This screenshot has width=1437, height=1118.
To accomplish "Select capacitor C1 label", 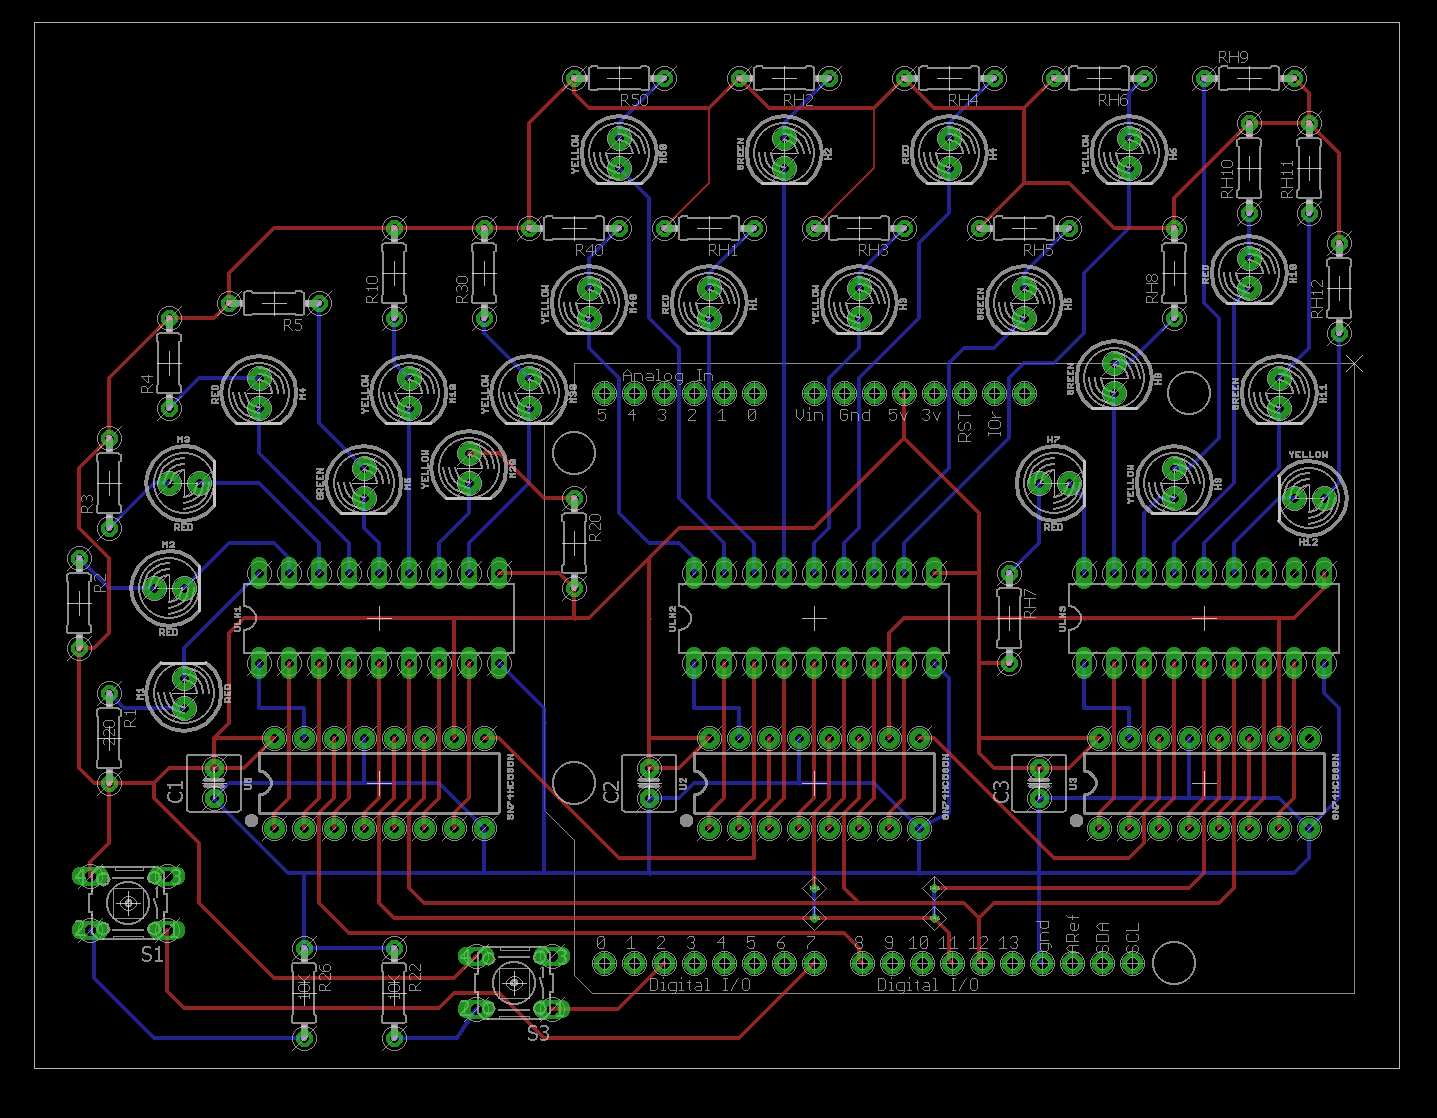I will point(176,793).
